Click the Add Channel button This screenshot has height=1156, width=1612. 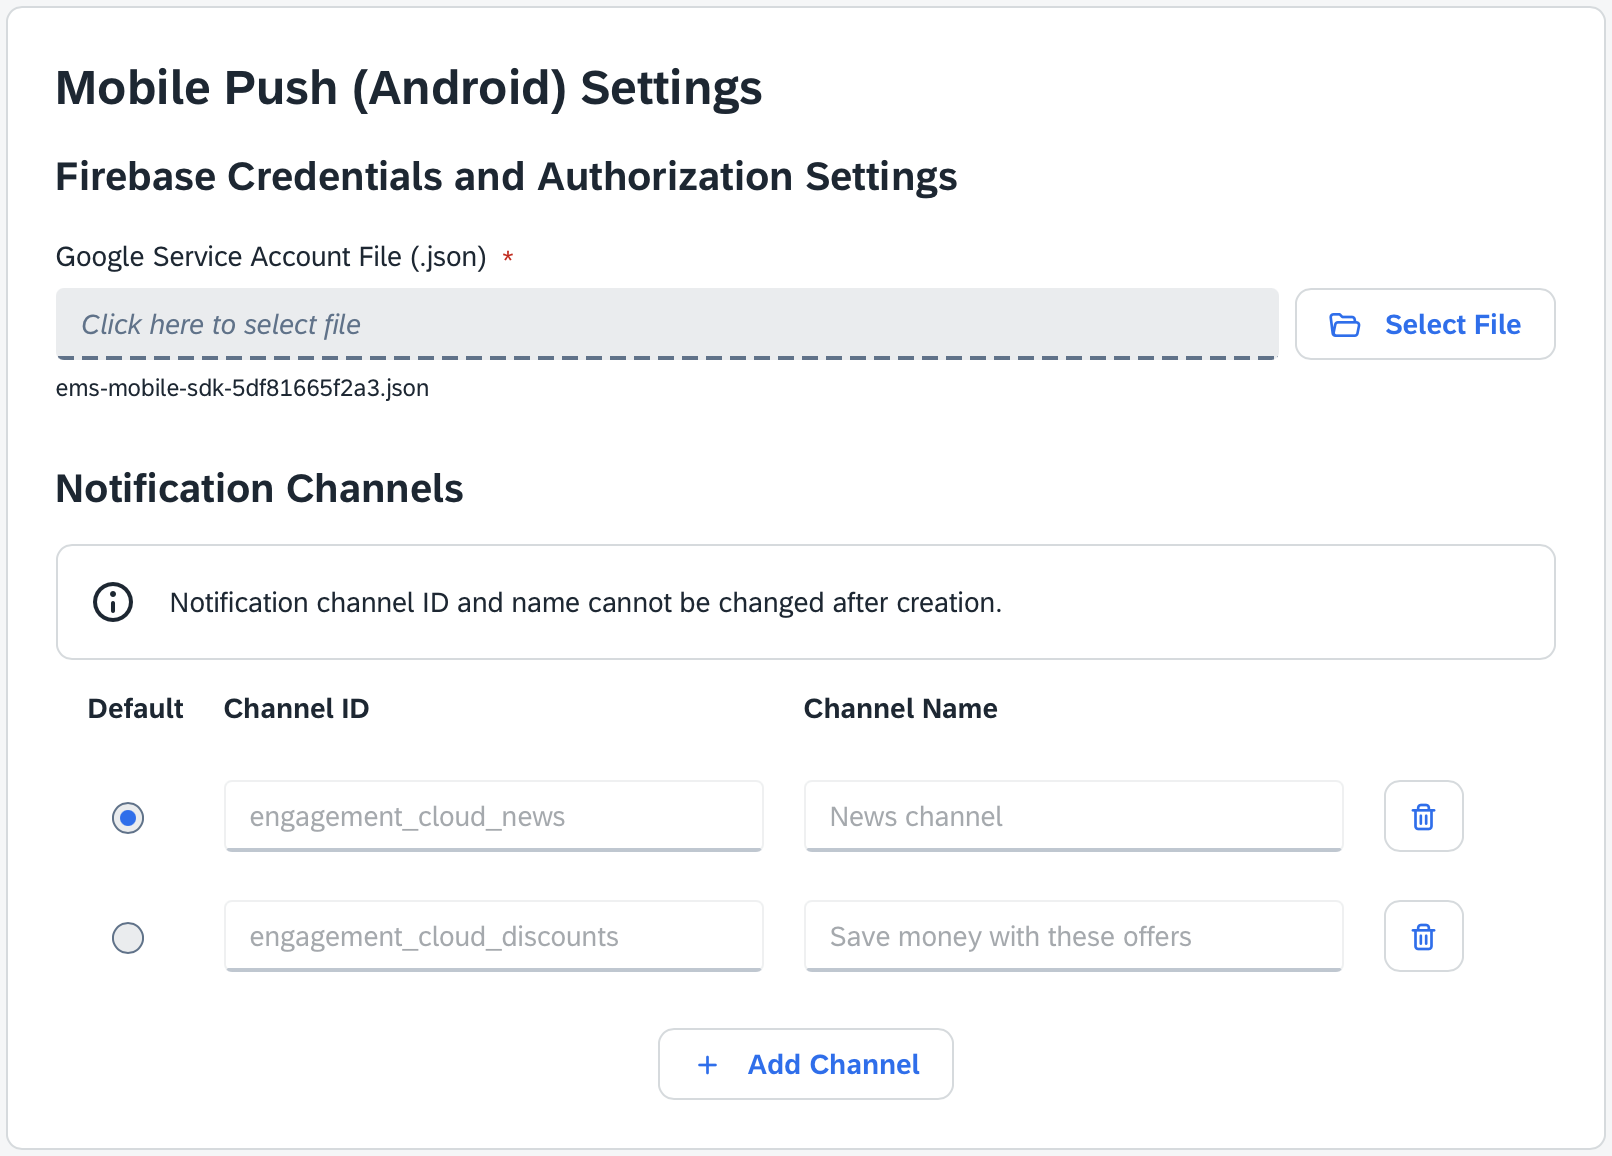pyautogui.click(x=805, y=1064)
